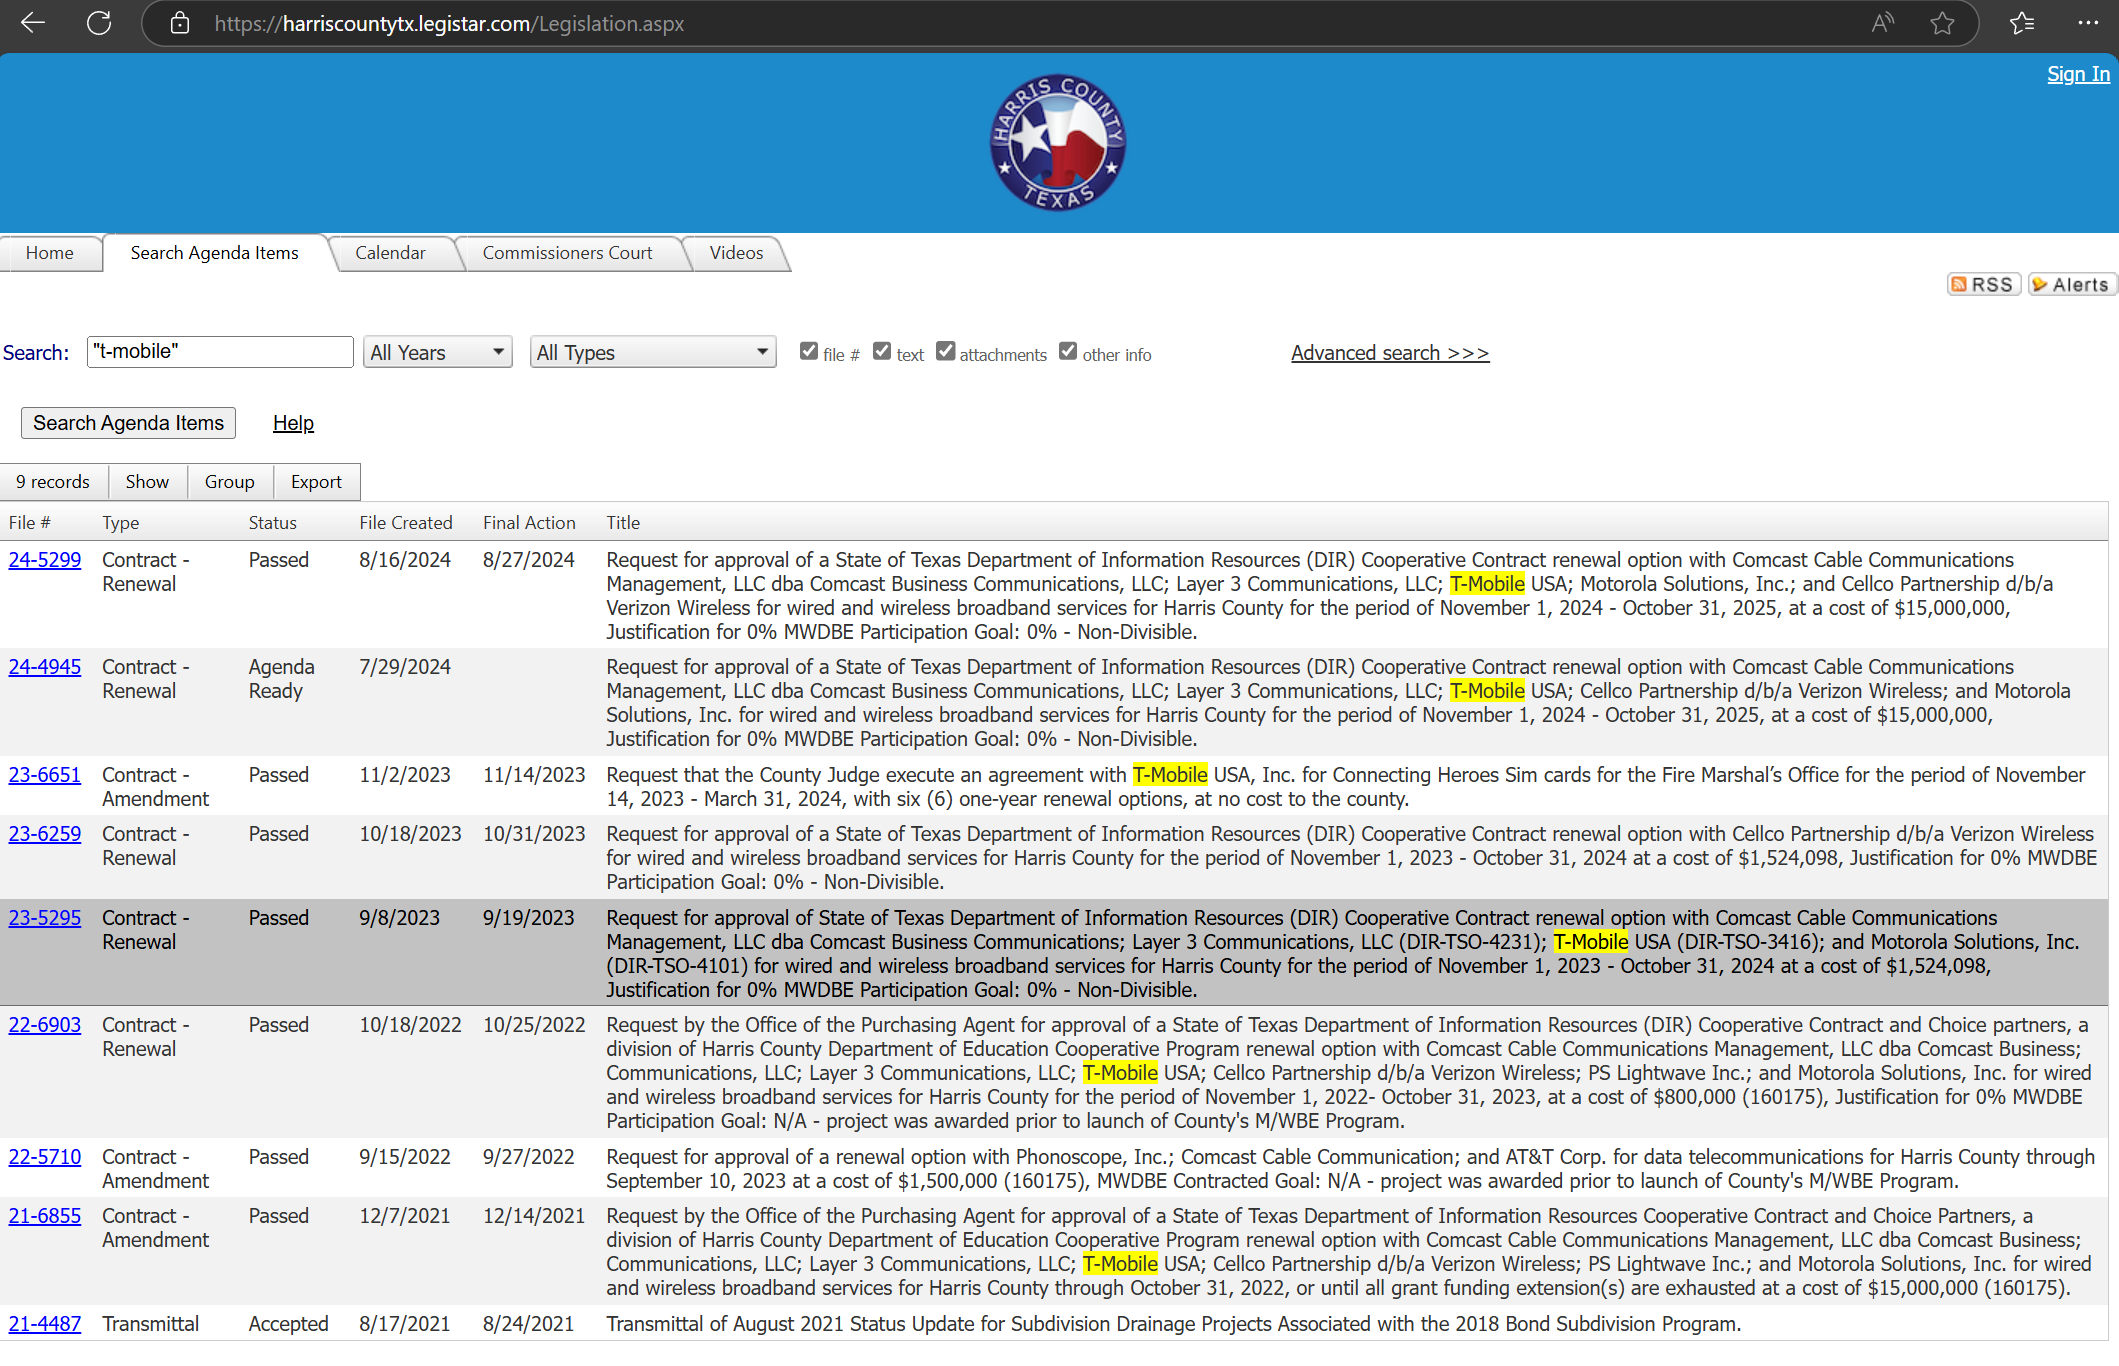2119x1366 pixels.
Task: Expand the All Years dropdown
Action: click(438, 352)
